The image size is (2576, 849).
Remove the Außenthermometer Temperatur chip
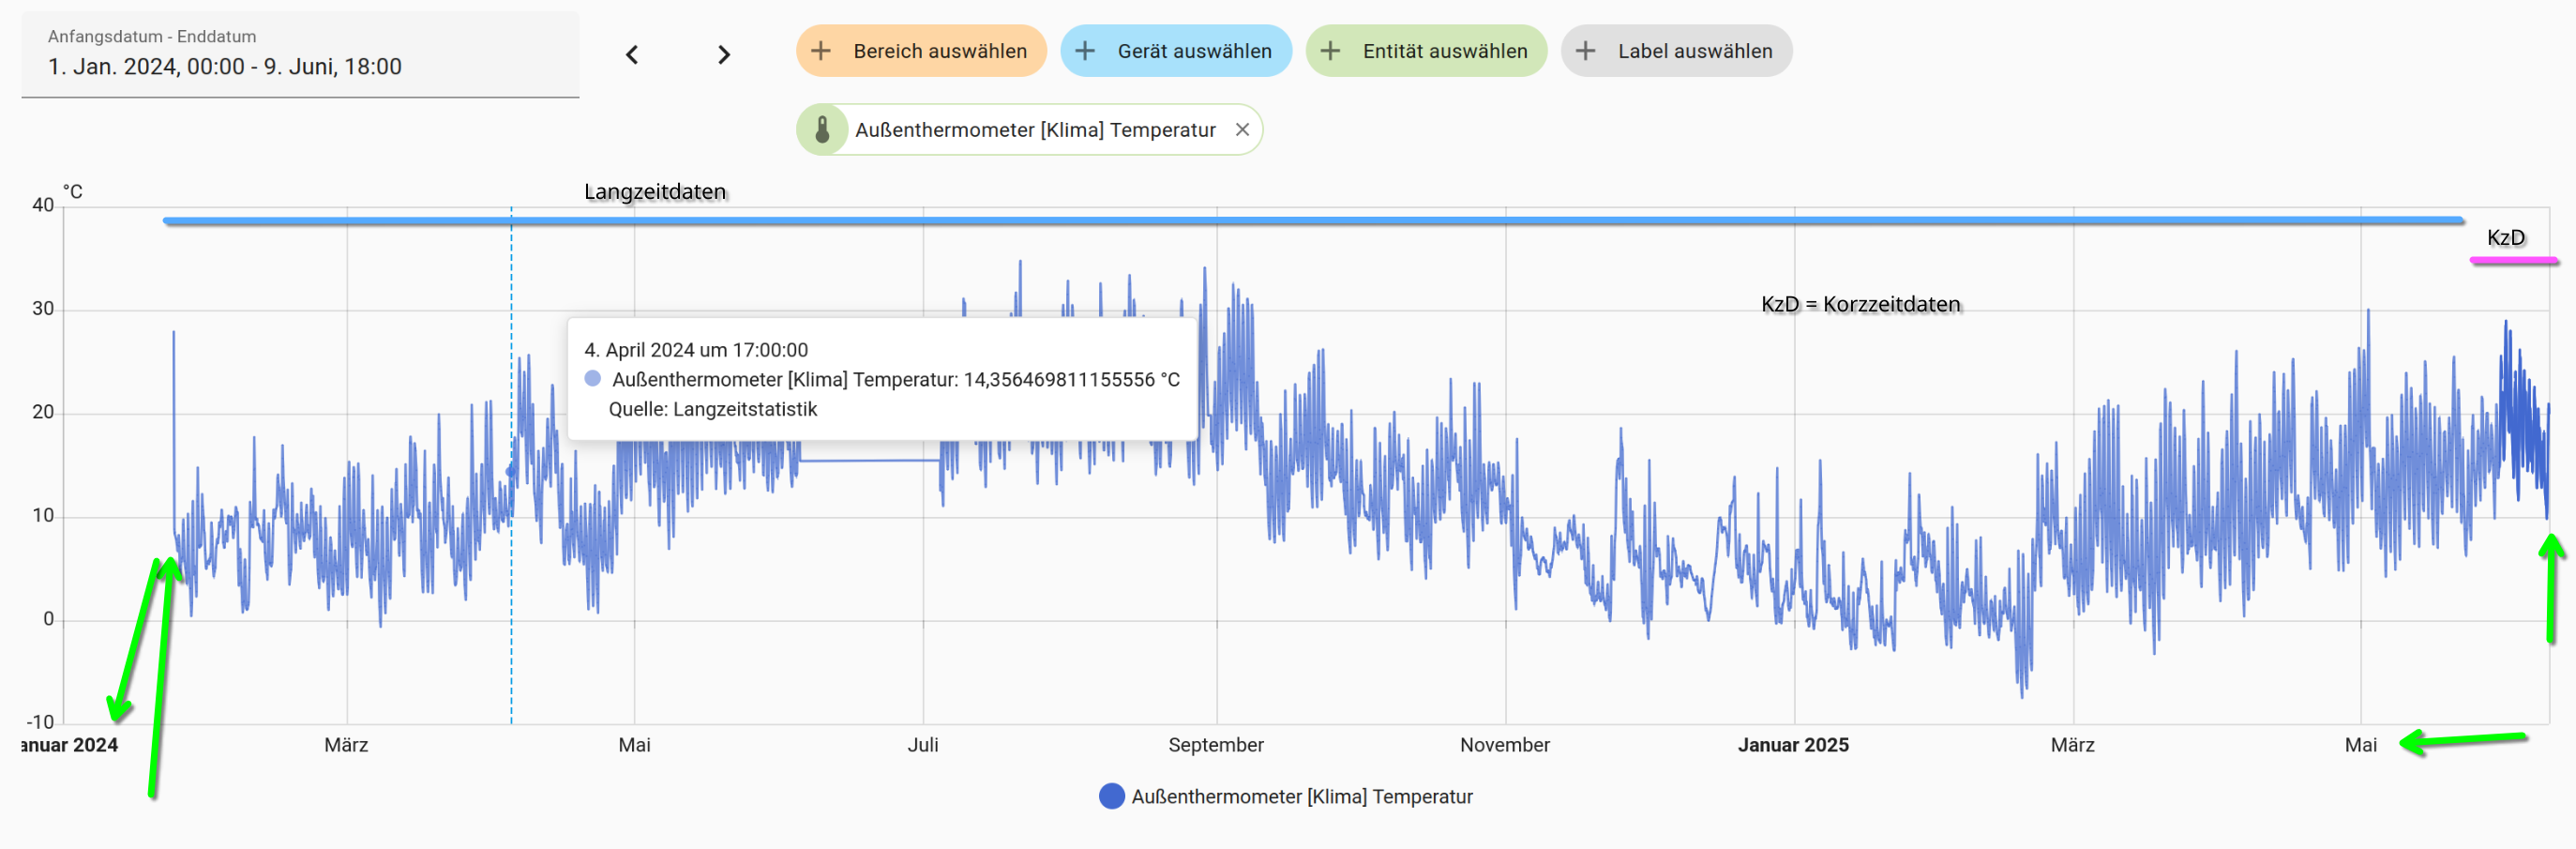[x=1242, y=130]
